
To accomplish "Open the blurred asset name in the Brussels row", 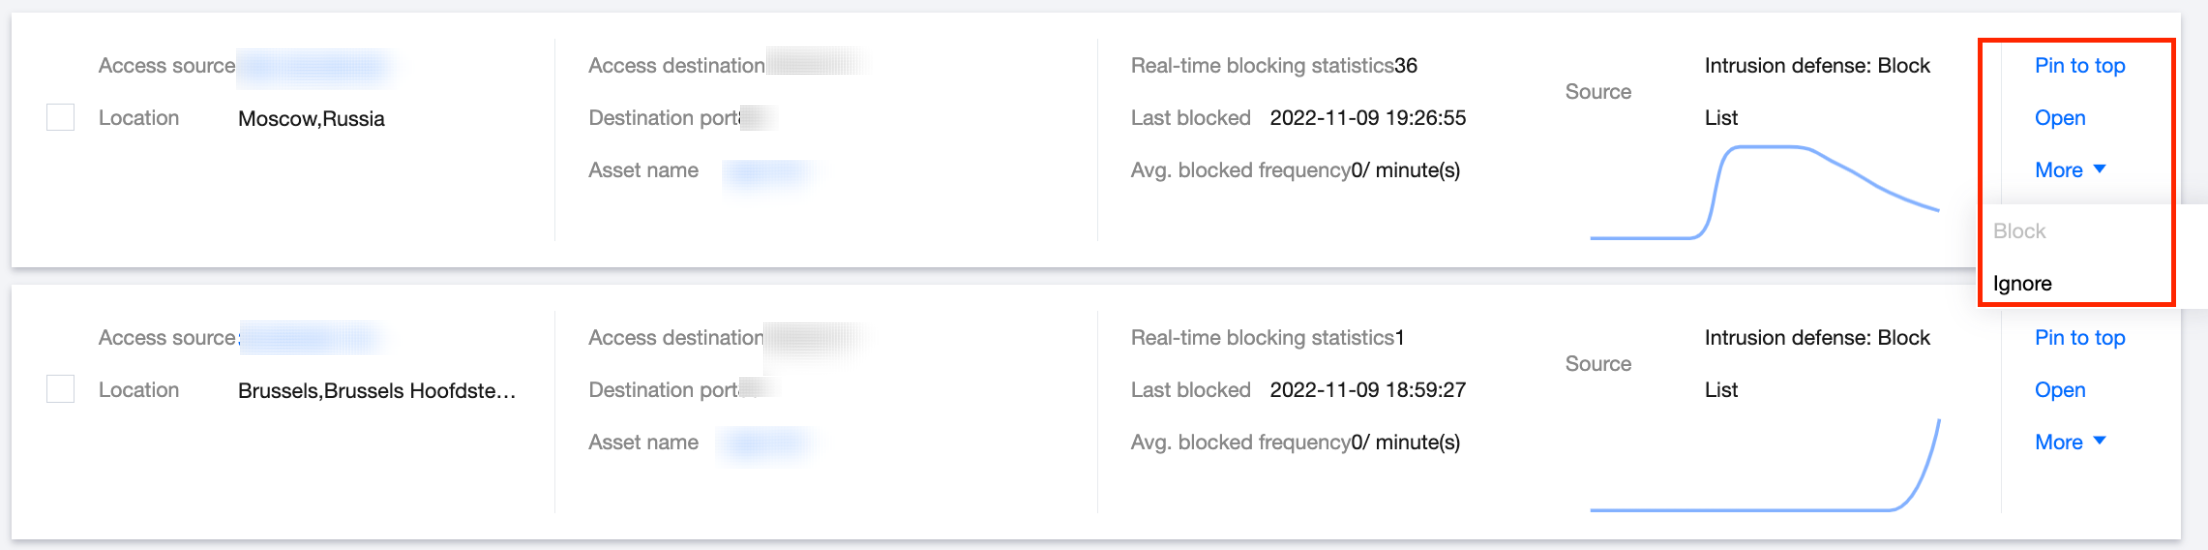I will click(766, 444).
